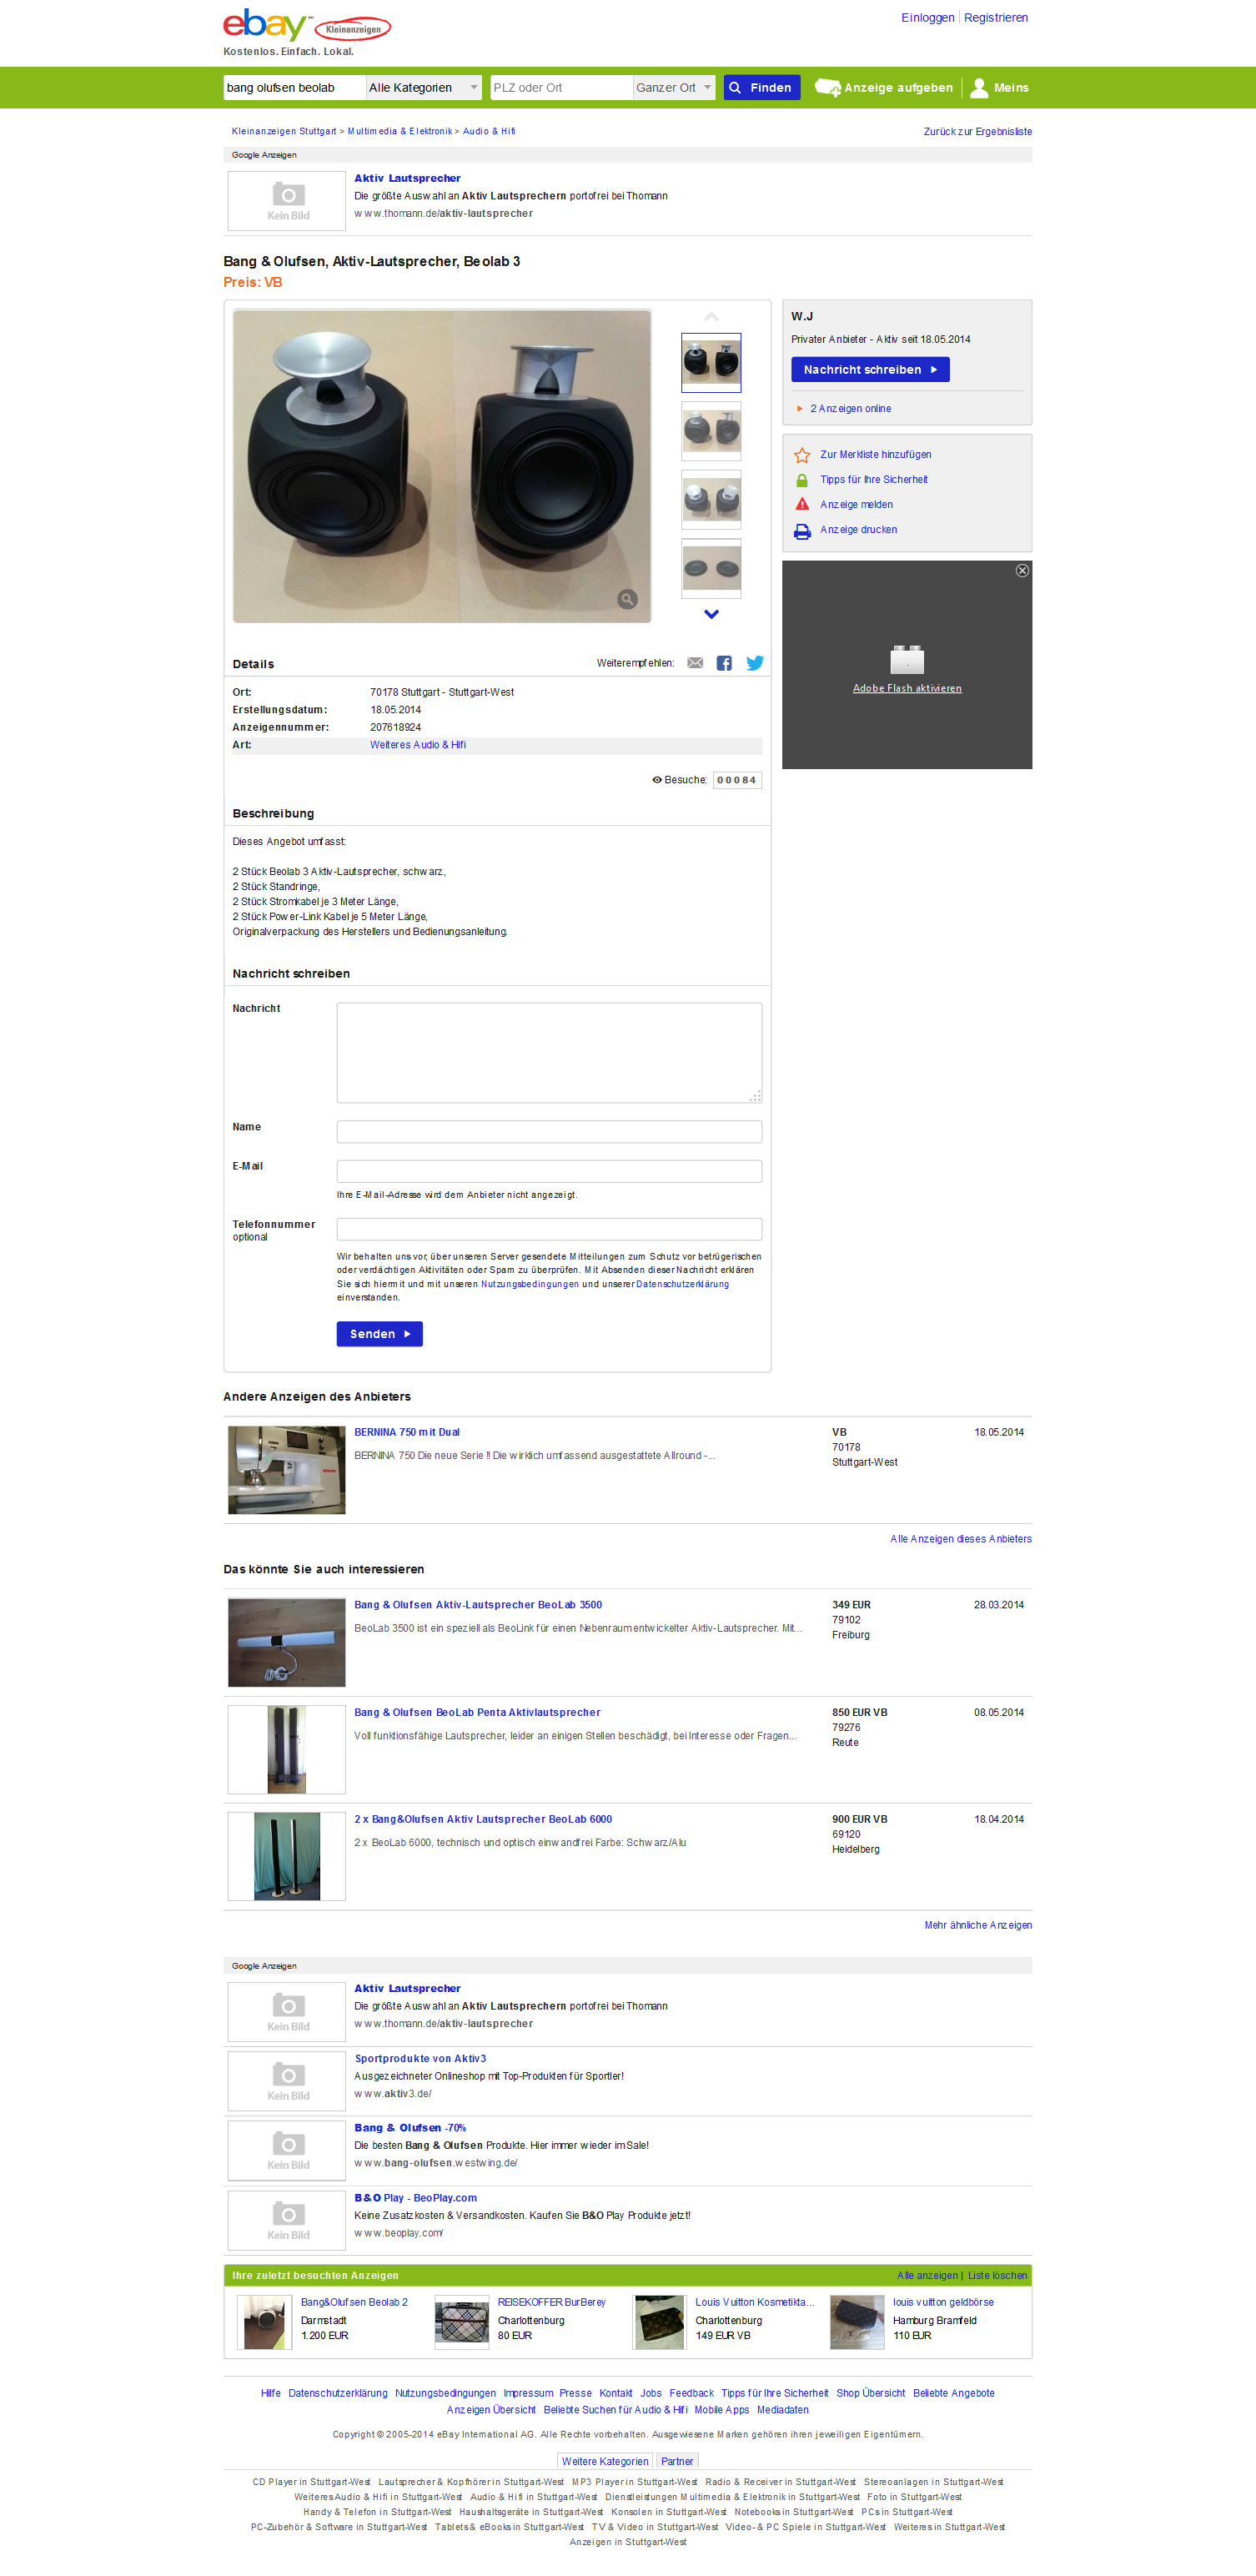
Task: Open Bang & Olufsen -70% ad link
Action: click(x=410, y=2128)
